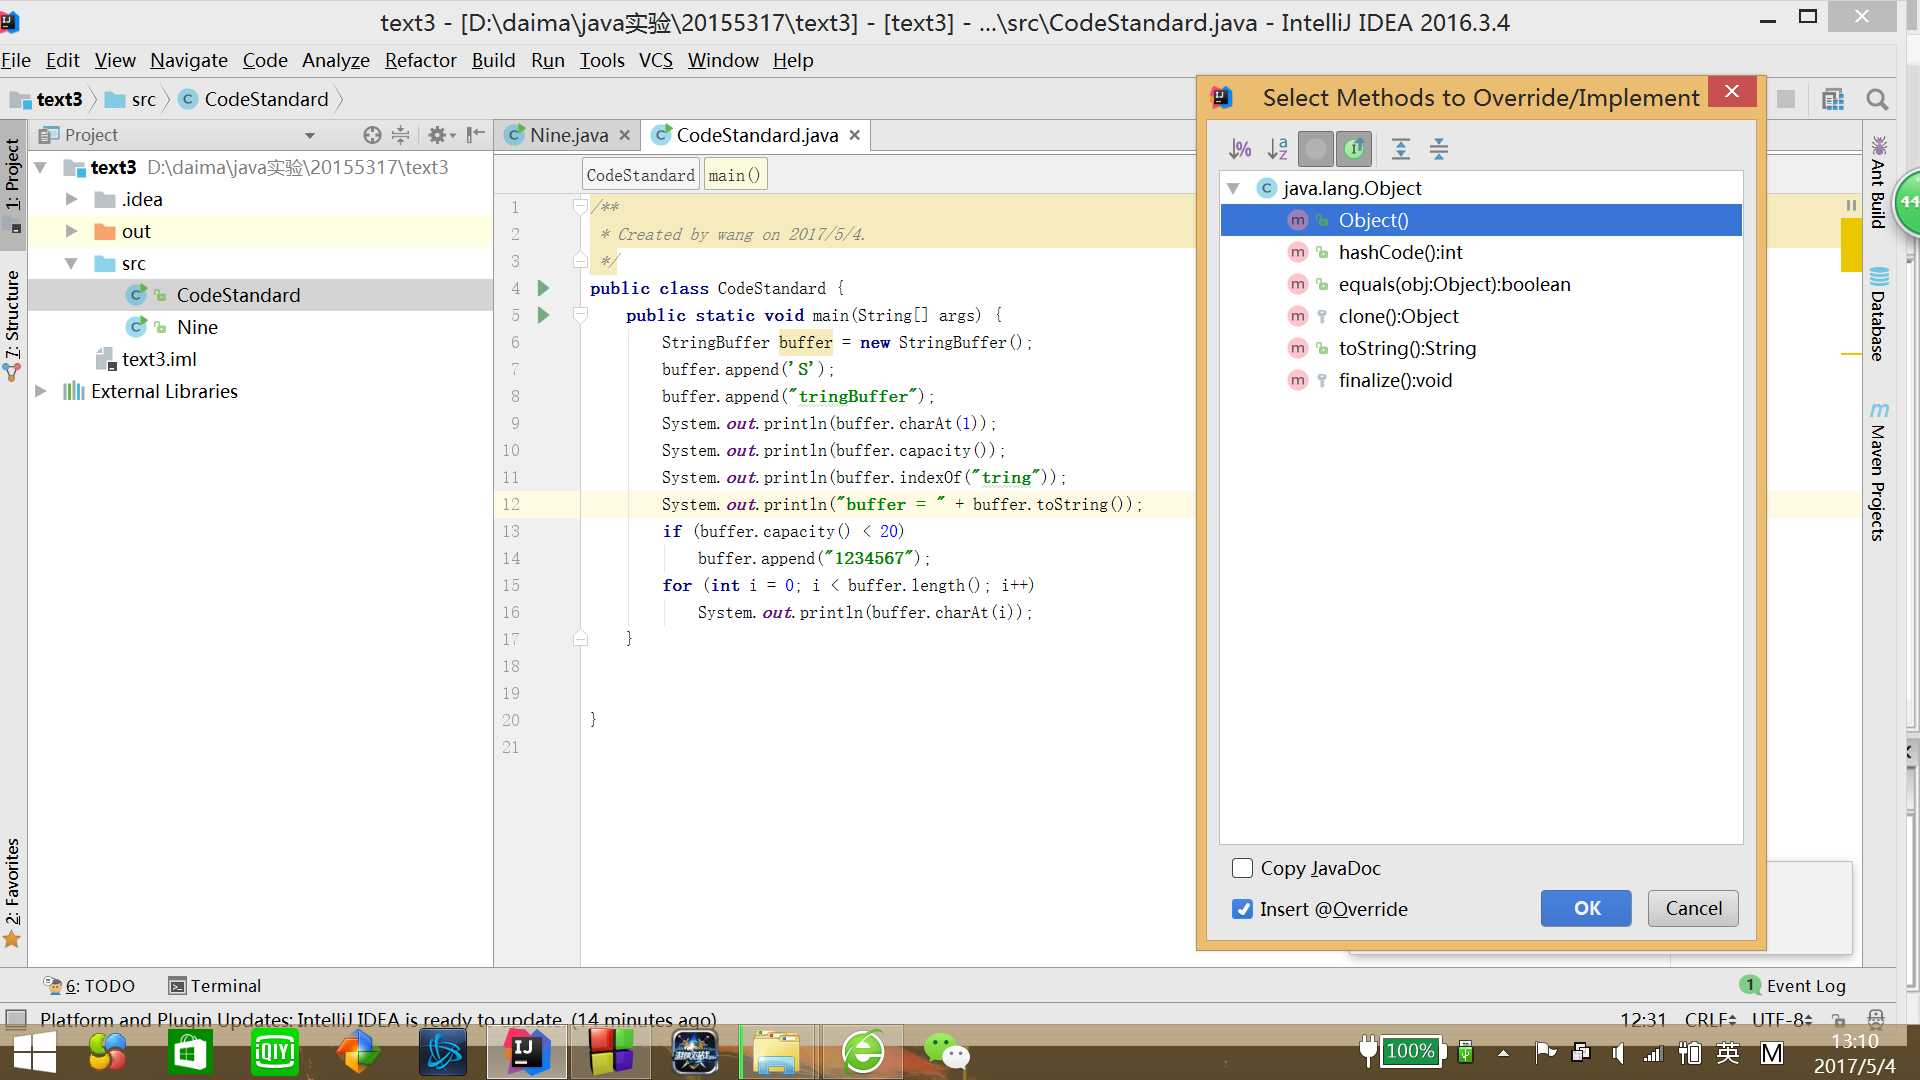Collapse all nodes in override dialog
The width and height of the screenshot is (1920, 1080).
[1439, 149]
